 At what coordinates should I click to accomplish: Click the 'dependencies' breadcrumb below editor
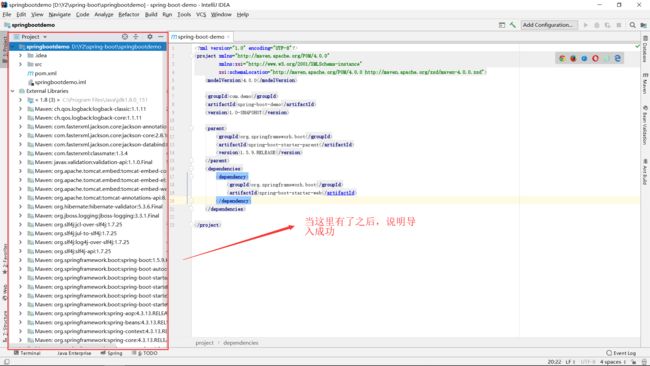(240, 342)
